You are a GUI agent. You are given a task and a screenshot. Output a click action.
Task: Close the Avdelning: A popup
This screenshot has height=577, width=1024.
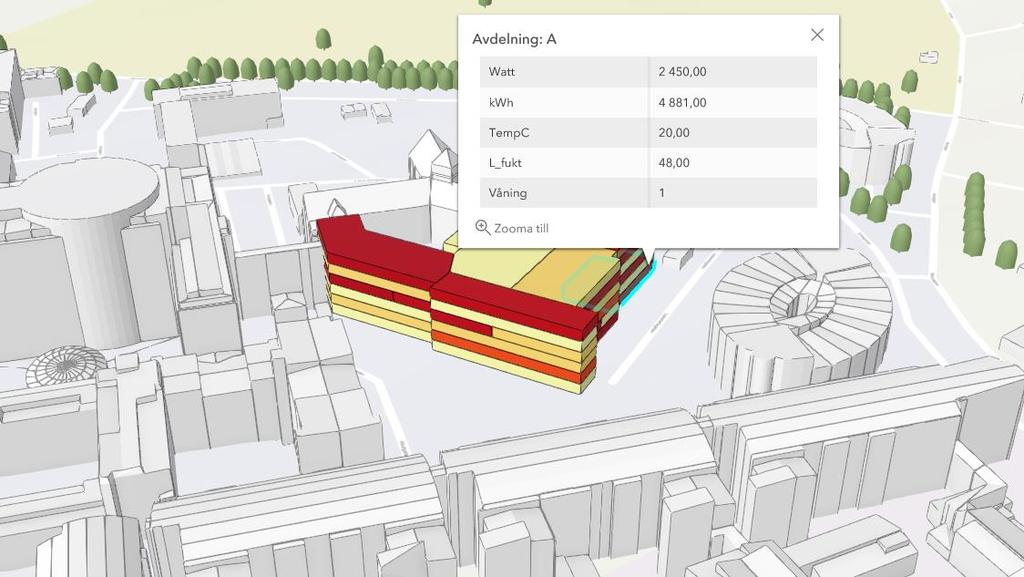tap(817, 35)
